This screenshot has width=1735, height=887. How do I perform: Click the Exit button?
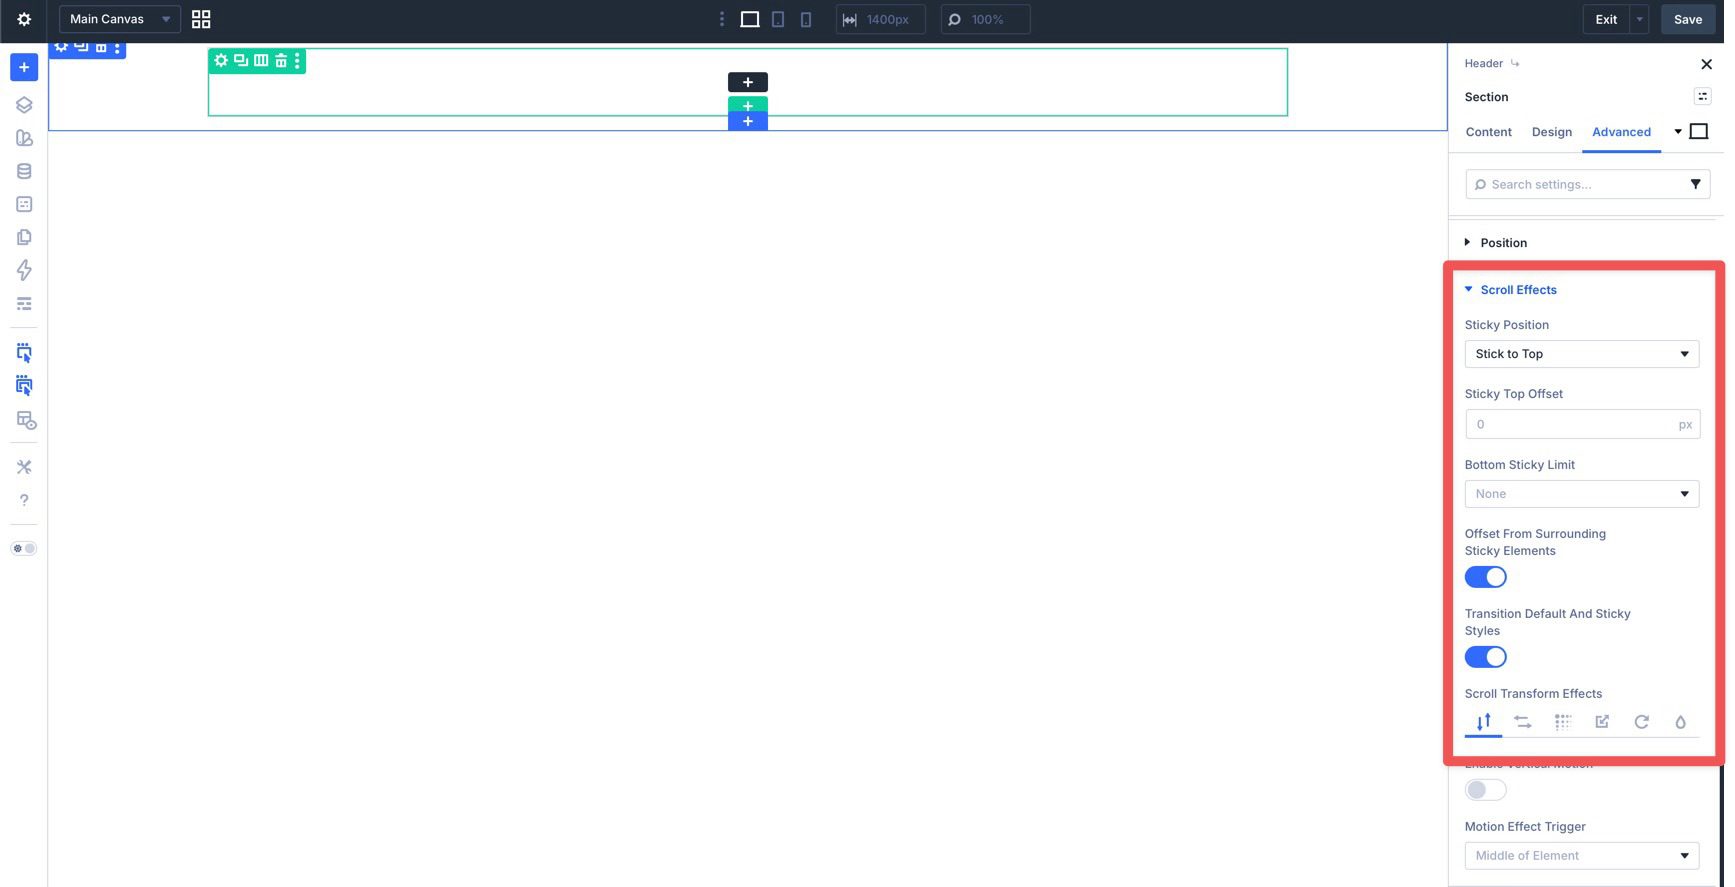click(1606, 19)
